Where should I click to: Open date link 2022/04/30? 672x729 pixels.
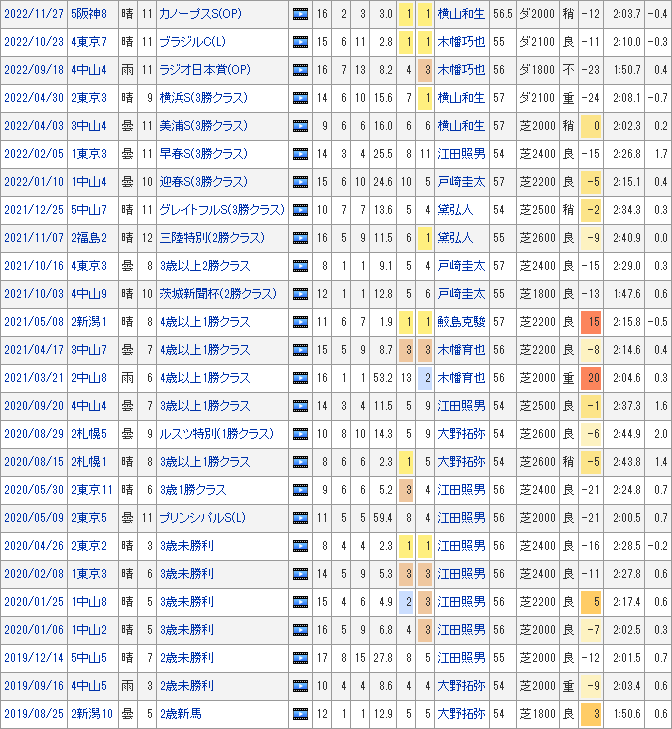[34, 98]
